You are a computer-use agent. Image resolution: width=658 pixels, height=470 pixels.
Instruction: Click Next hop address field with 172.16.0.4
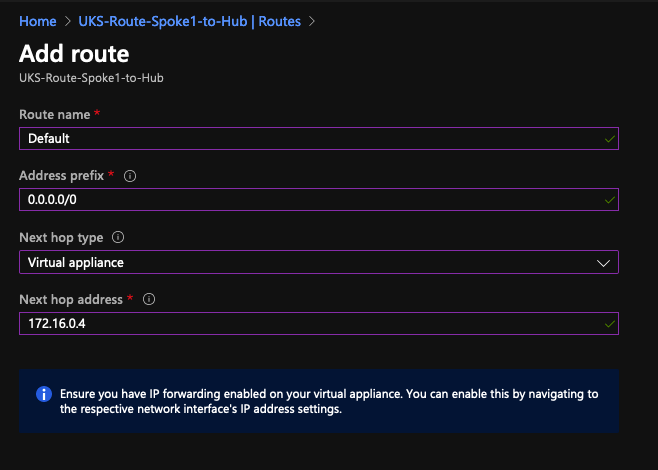click(319, 323)
